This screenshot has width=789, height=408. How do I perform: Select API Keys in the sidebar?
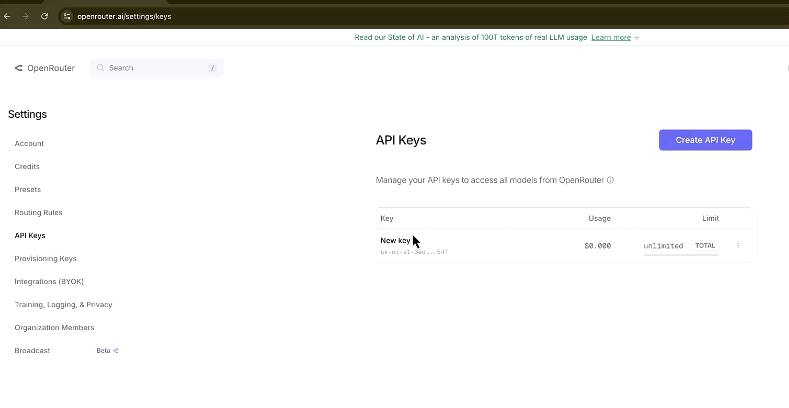pyautogui.click(x=30, y=235)
